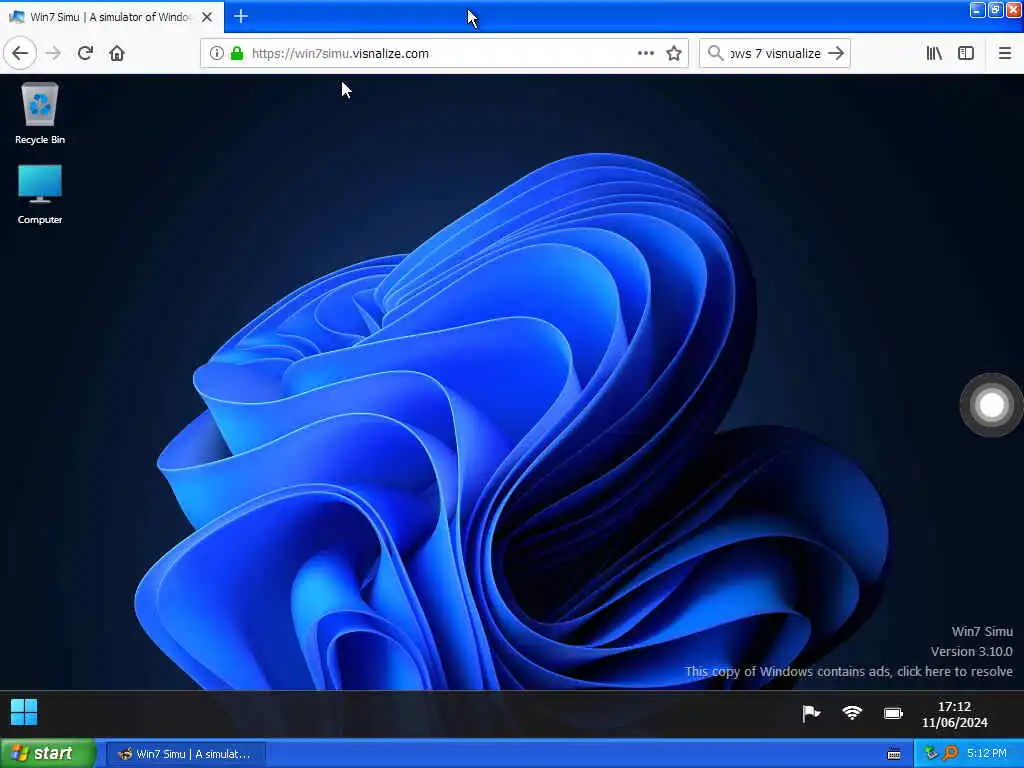
Task: Click the on-screen keyboard tray icon
Action: pyautogui.click(x=894, y=754)
